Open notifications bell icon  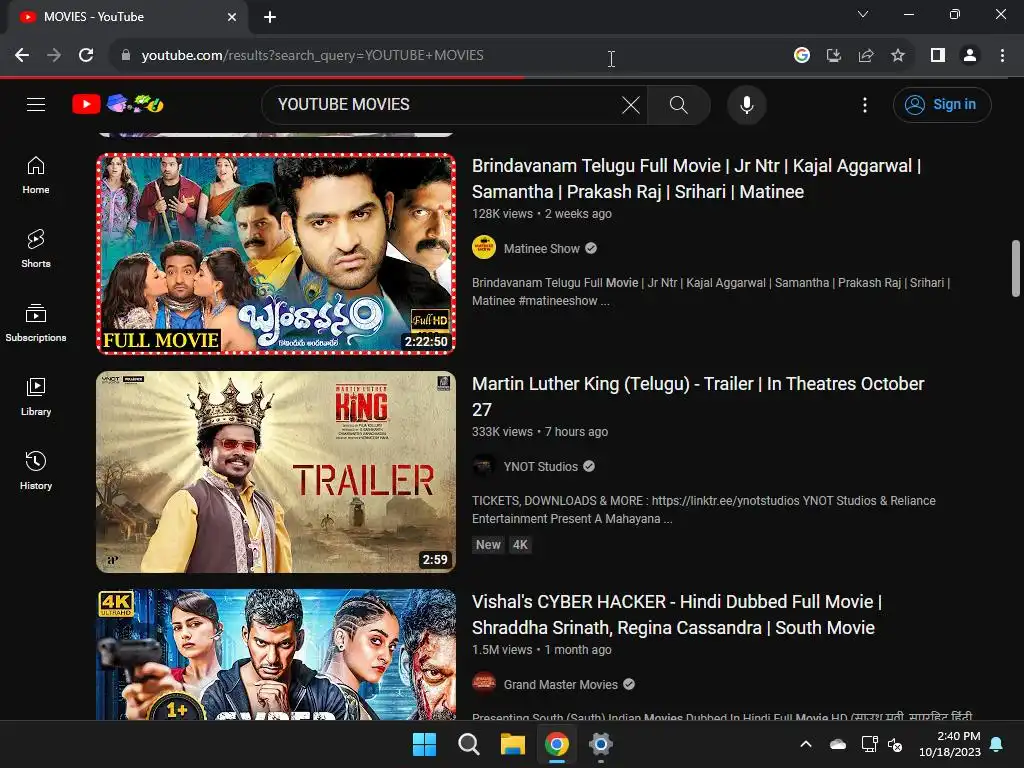[997, 744]
